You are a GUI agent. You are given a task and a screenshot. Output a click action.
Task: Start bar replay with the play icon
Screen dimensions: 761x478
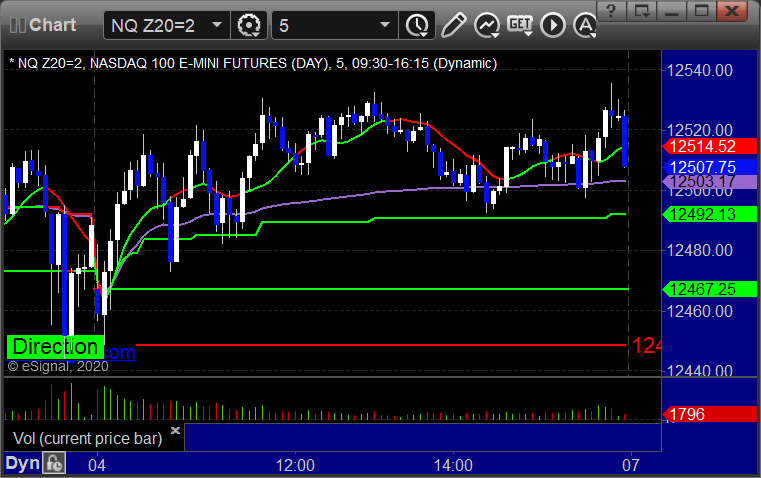(553, 25)
